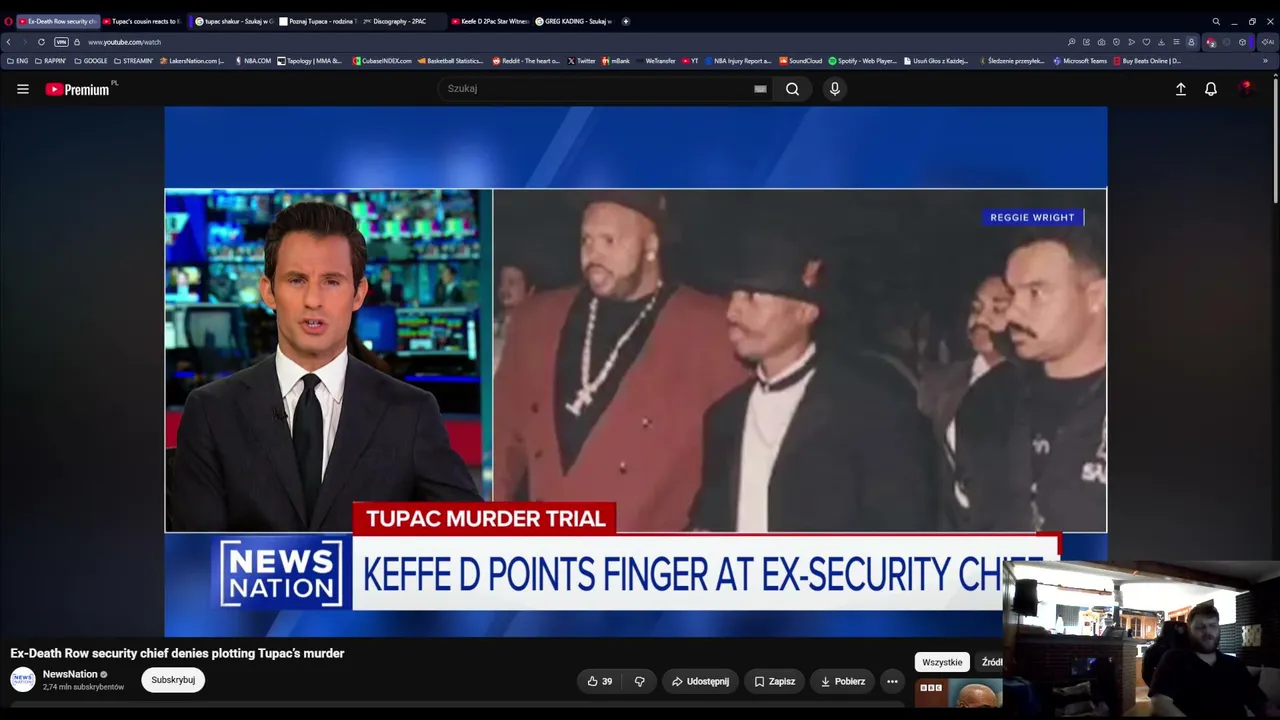Image resolution: width=1280 pixels, height=720 pixels.
Task: Start voice search with the microphone icon
Action: click(x=835, y=89)
